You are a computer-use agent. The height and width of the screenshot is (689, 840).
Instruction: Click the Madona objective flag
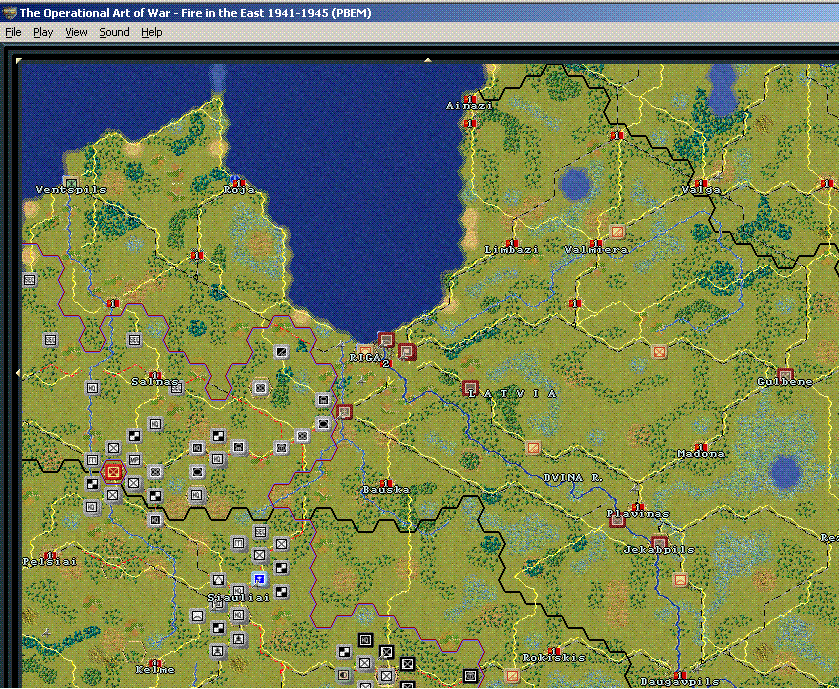pos(701,447)
